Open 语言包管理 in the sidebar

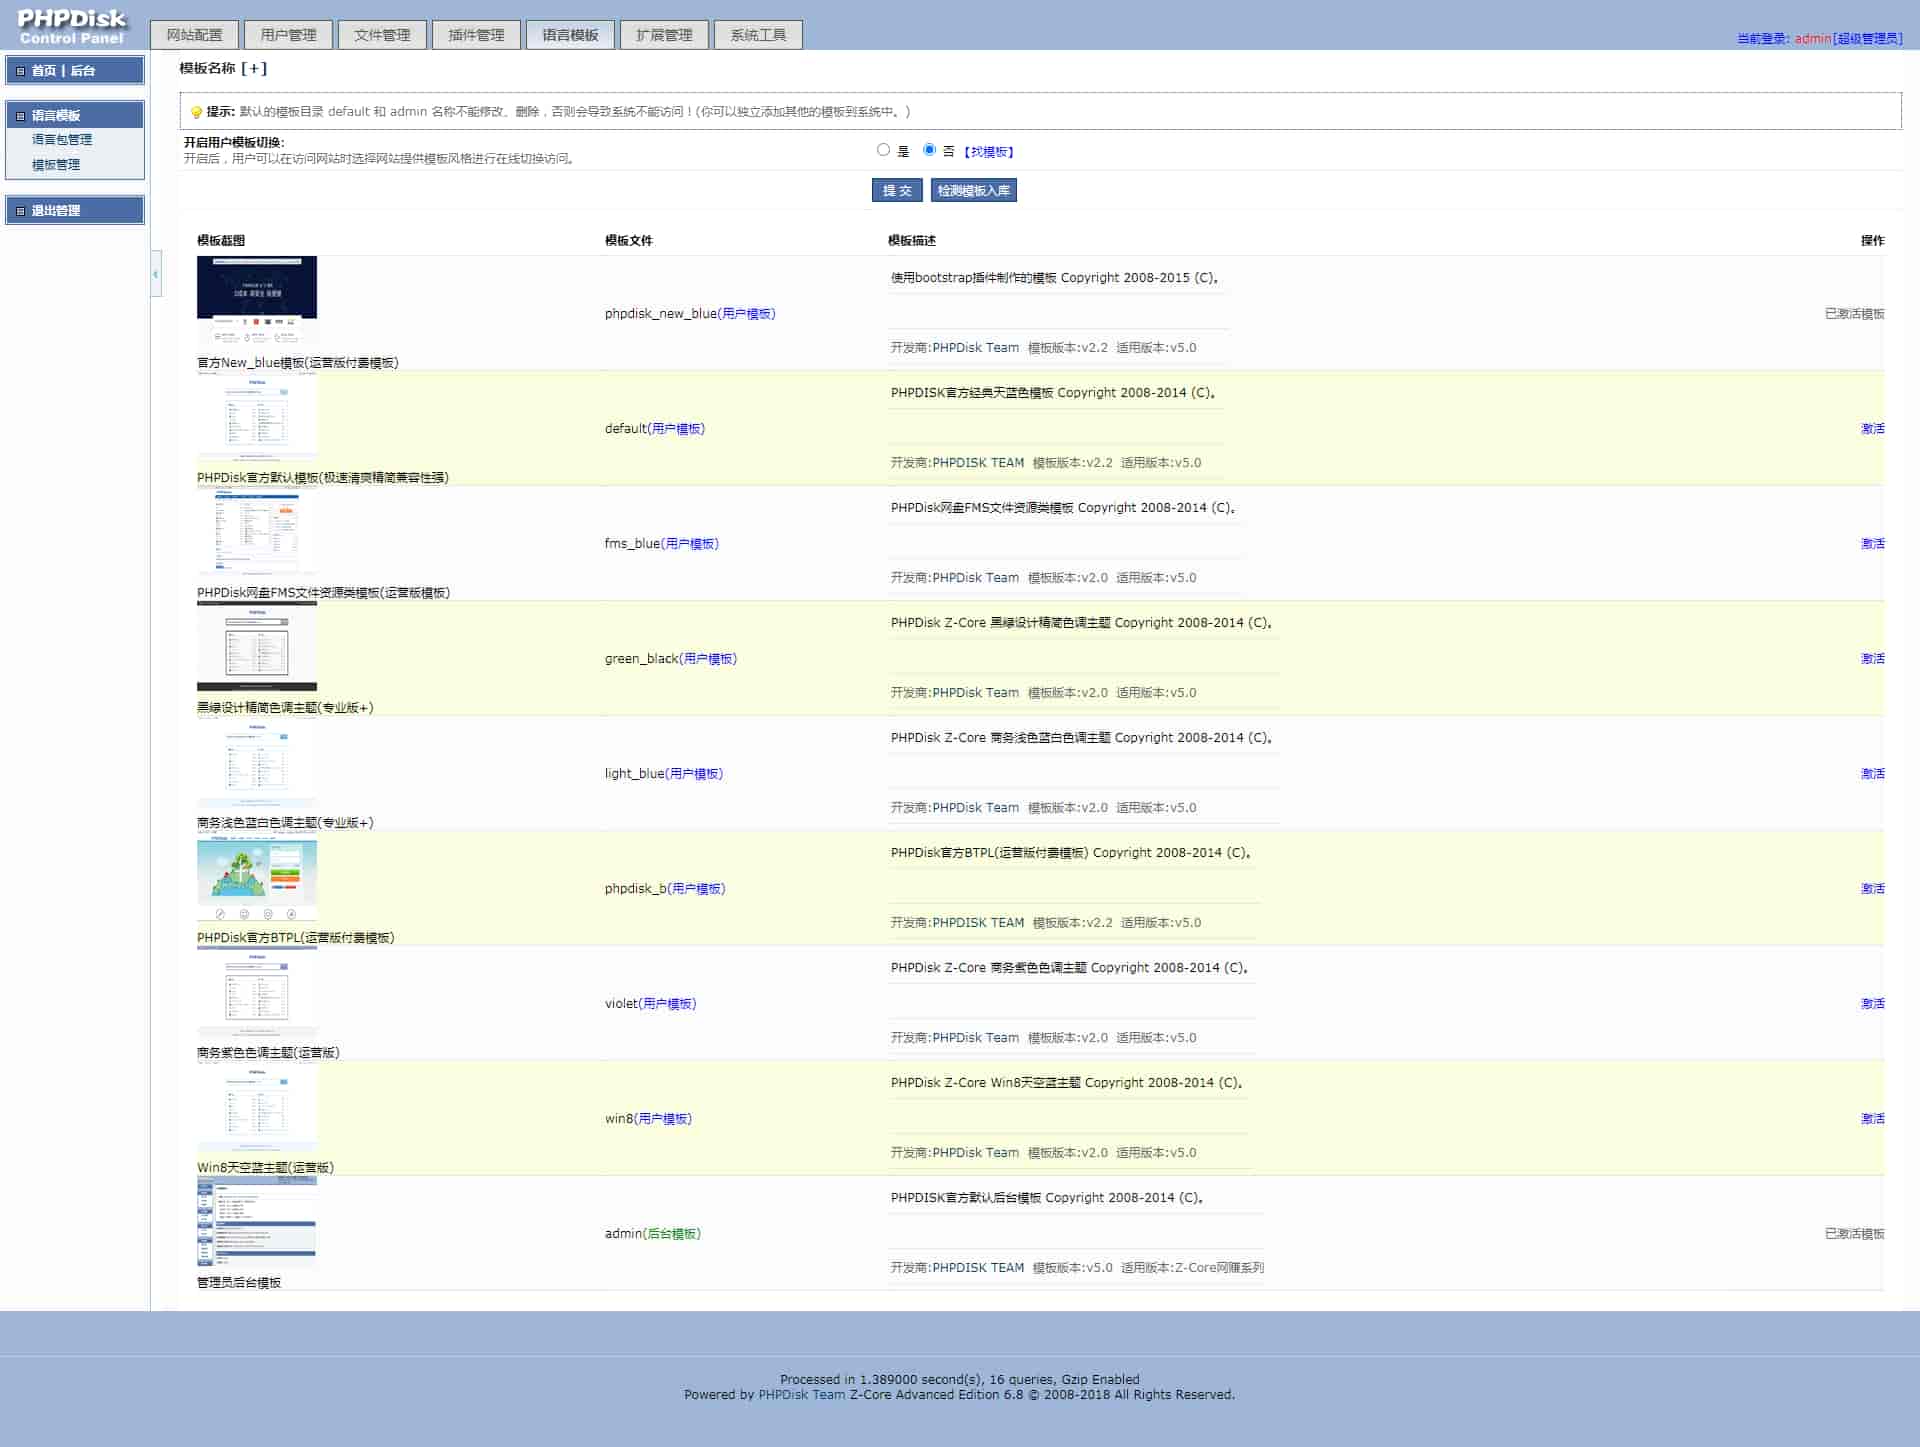click(62, 140)
